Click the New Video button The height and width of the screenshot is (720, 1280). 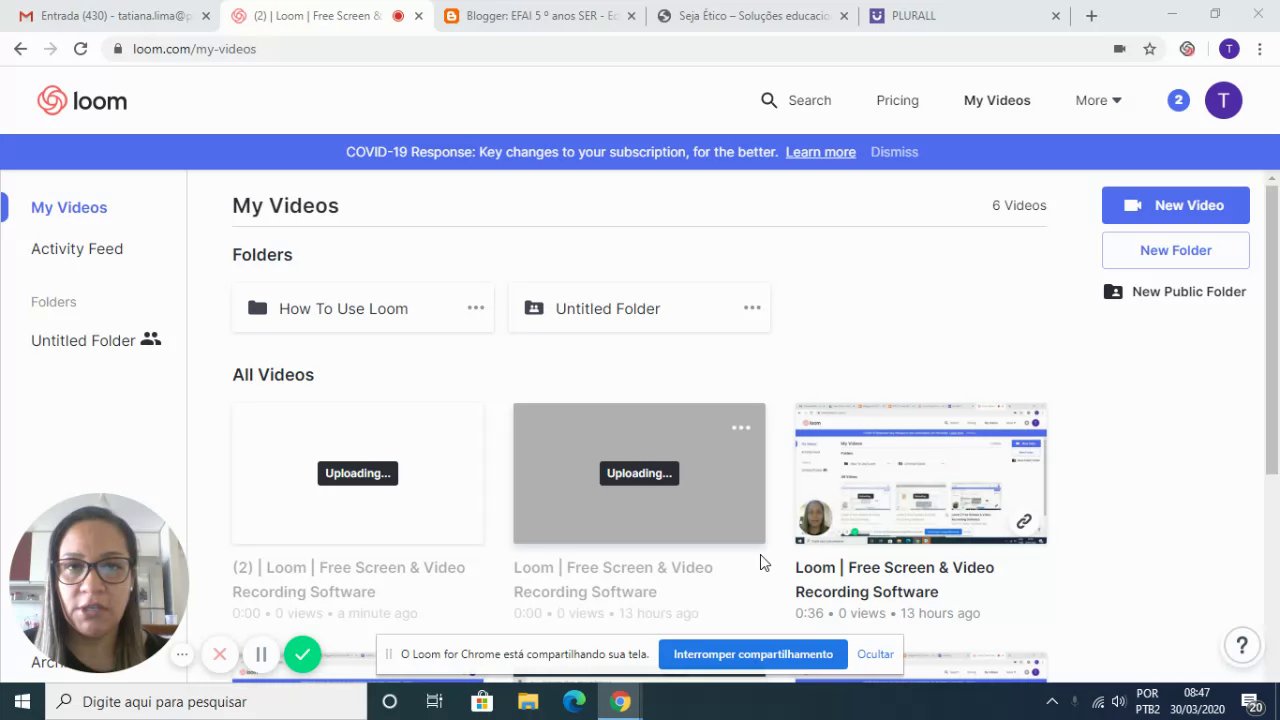click(x=1176, y=205)
